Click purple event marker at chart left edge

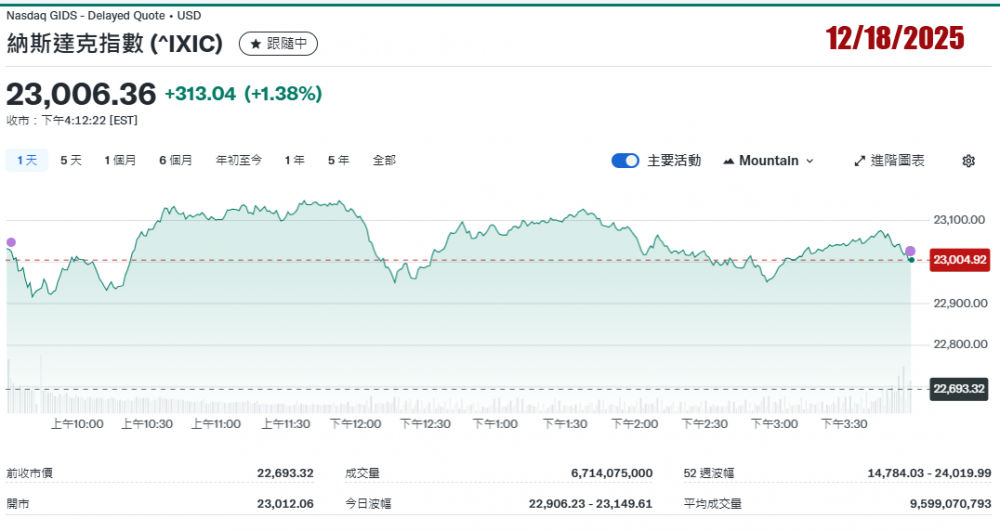[11, 242]
